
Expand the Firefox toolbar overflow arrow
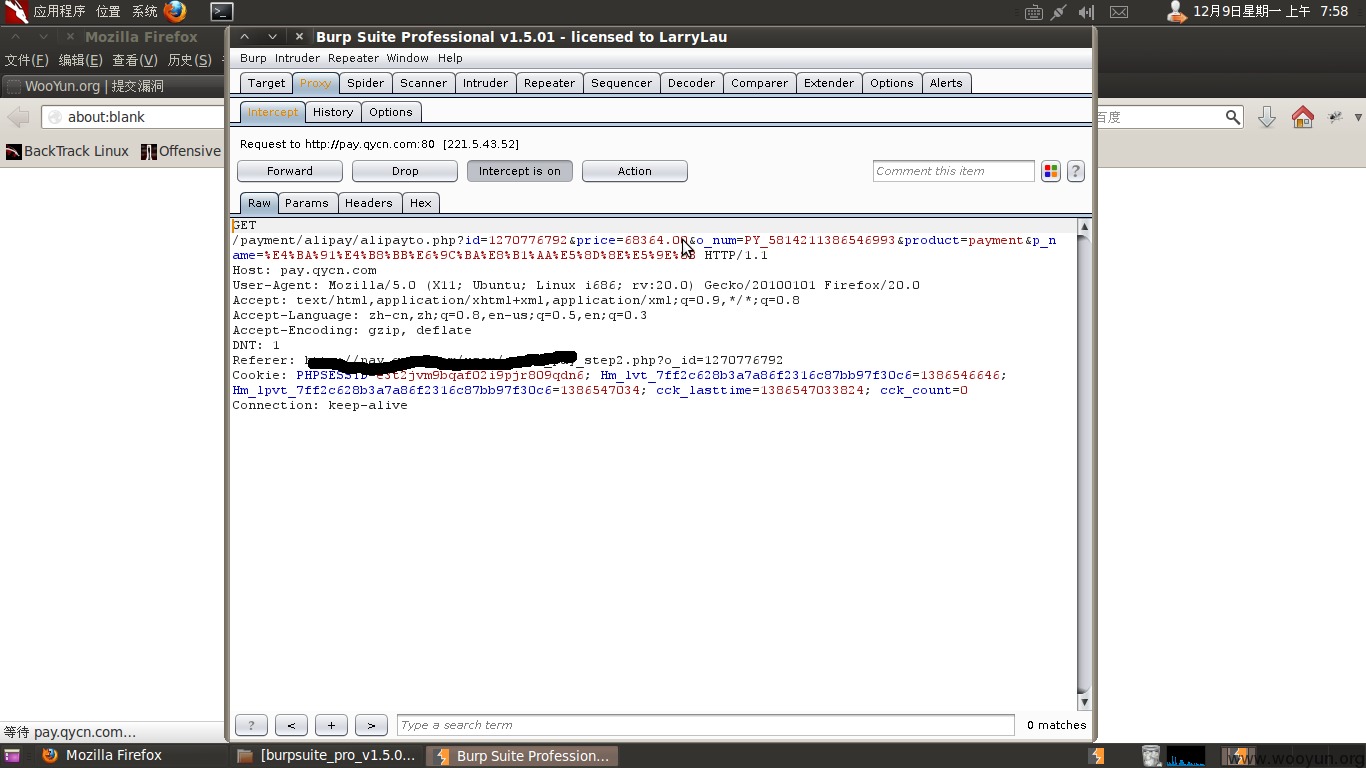coord(1358,117)
